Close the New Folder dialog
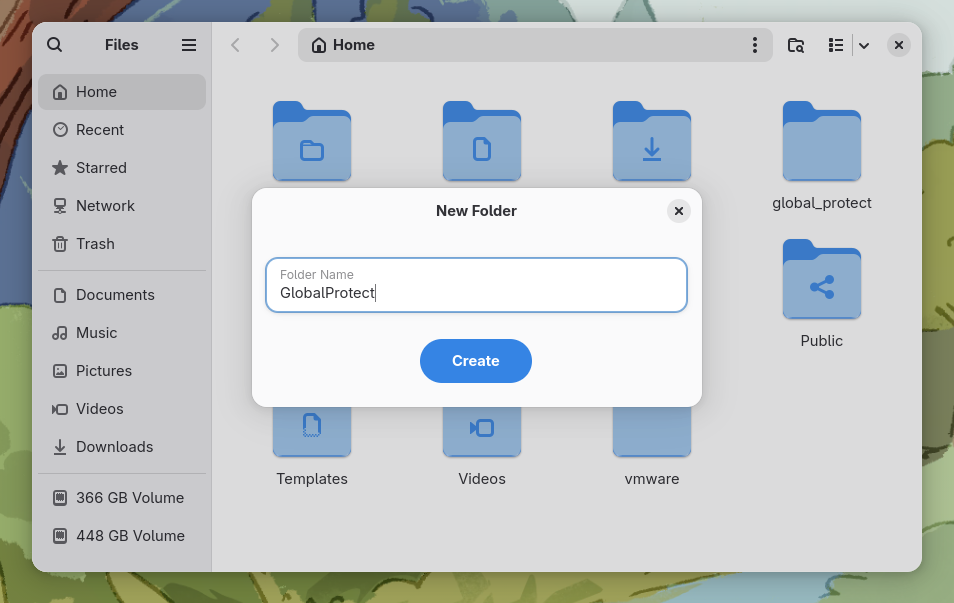Viewport: 954px width, 603px height. (x=679, y=211)
